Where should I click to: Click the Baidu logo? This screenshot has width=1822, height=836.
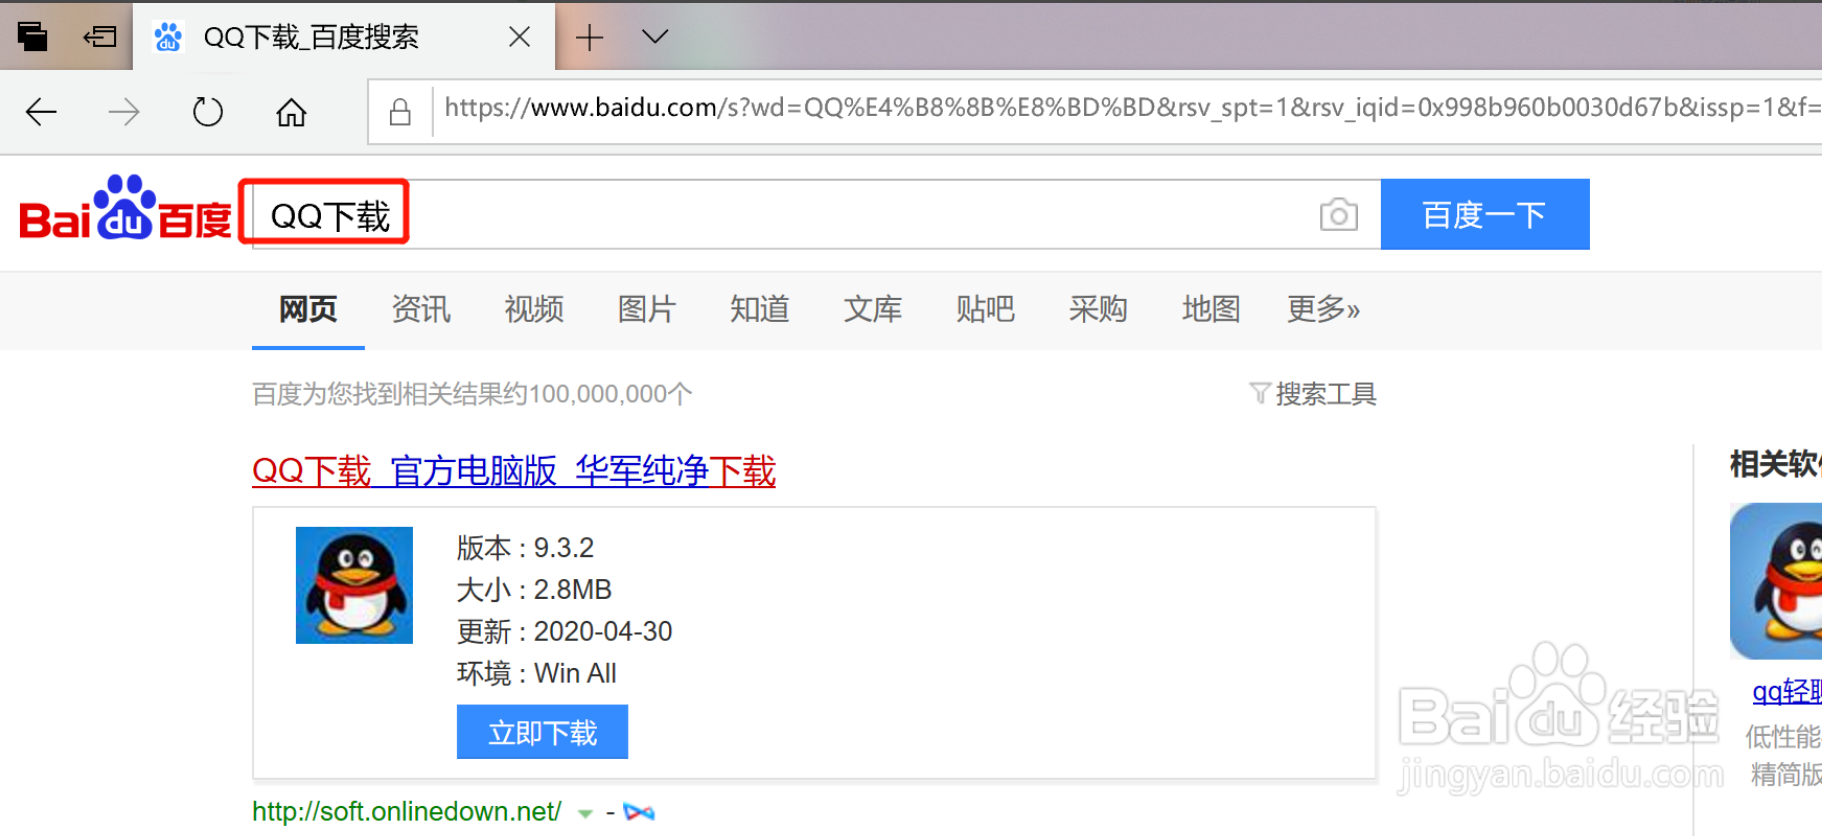(125, 210)
